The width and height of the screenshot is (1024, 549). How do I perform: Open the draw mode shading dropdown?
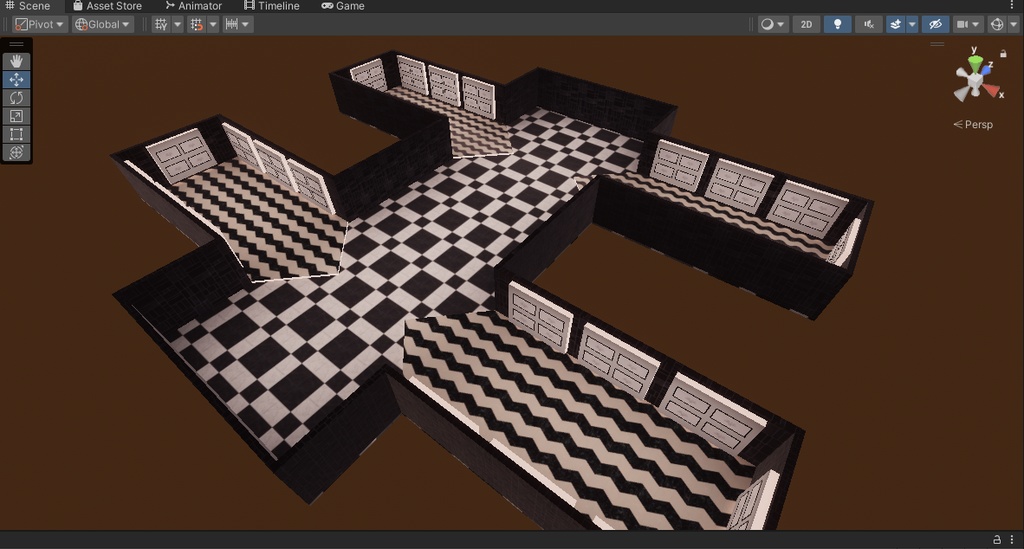773,24
